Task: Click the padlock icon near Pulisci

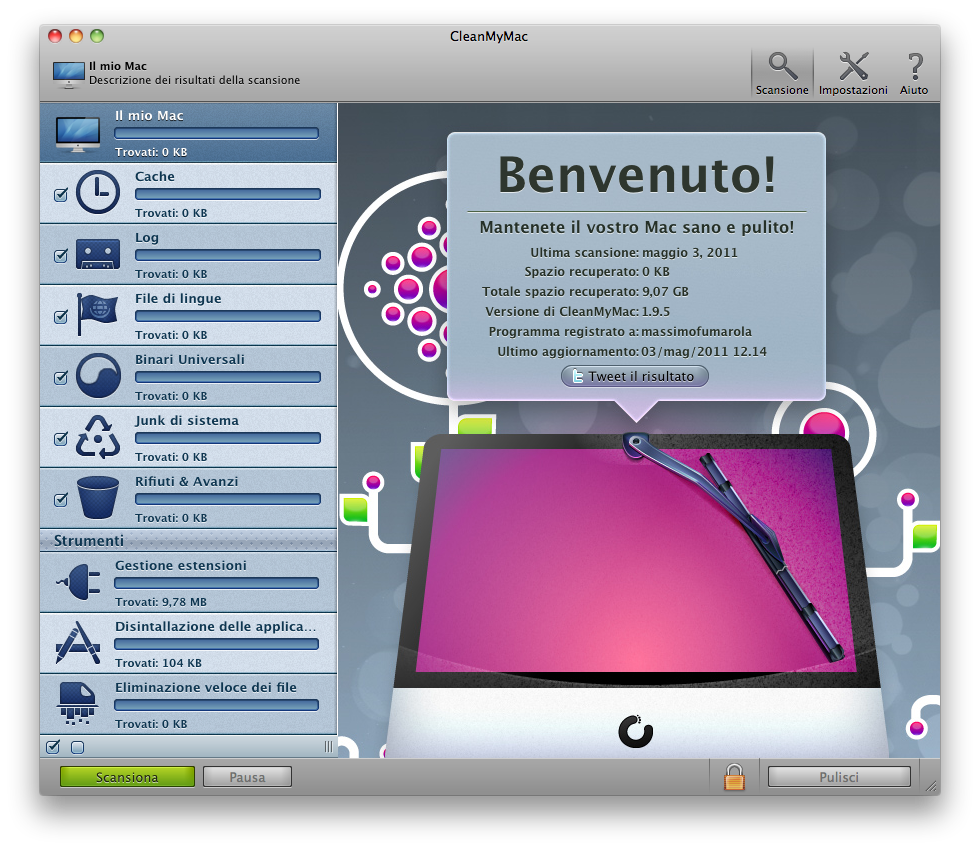Action: tap(734, 777)
